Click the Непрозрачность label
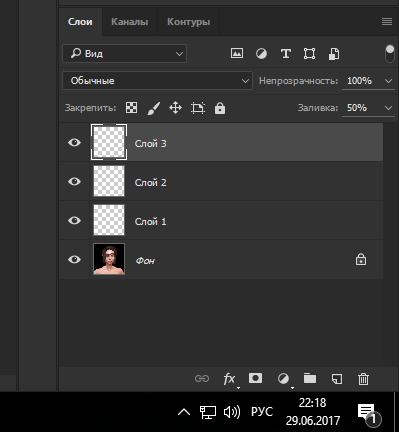 298,81
